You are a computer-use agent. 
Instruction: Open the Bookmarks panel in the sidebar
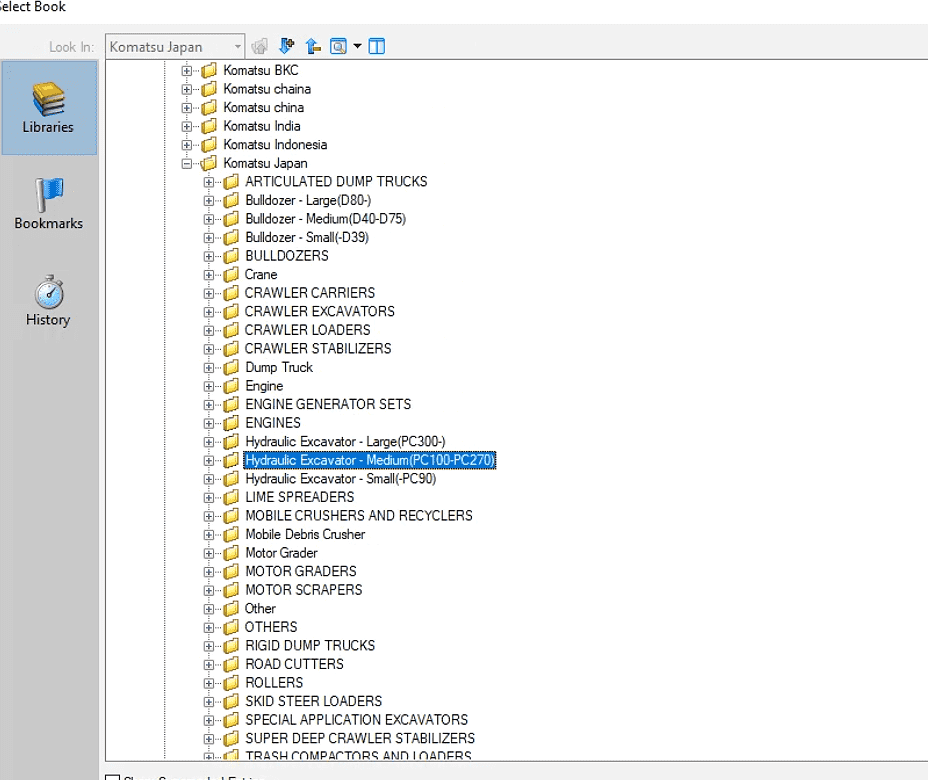(49, 204)
